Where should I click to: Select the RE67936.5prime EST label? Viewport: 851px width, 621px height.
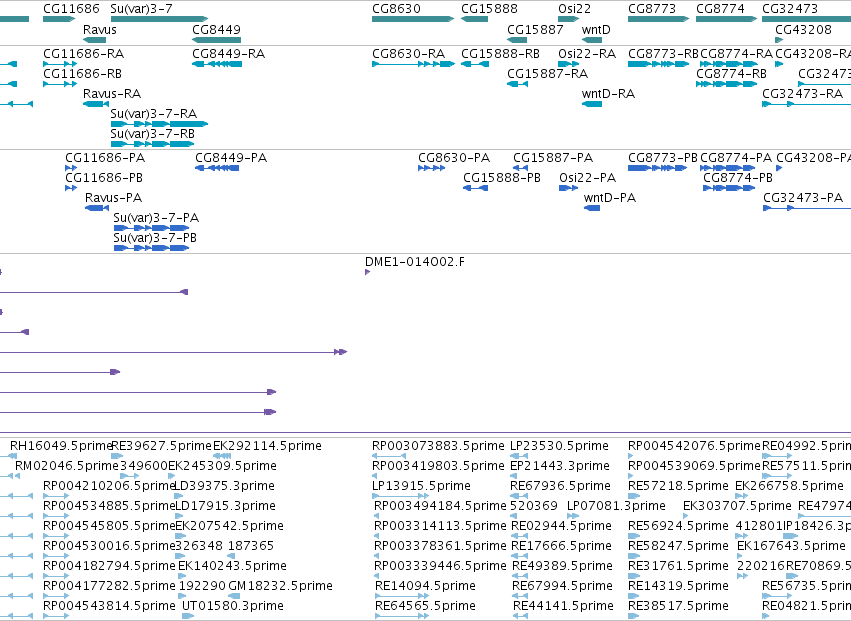pos(561,486)
